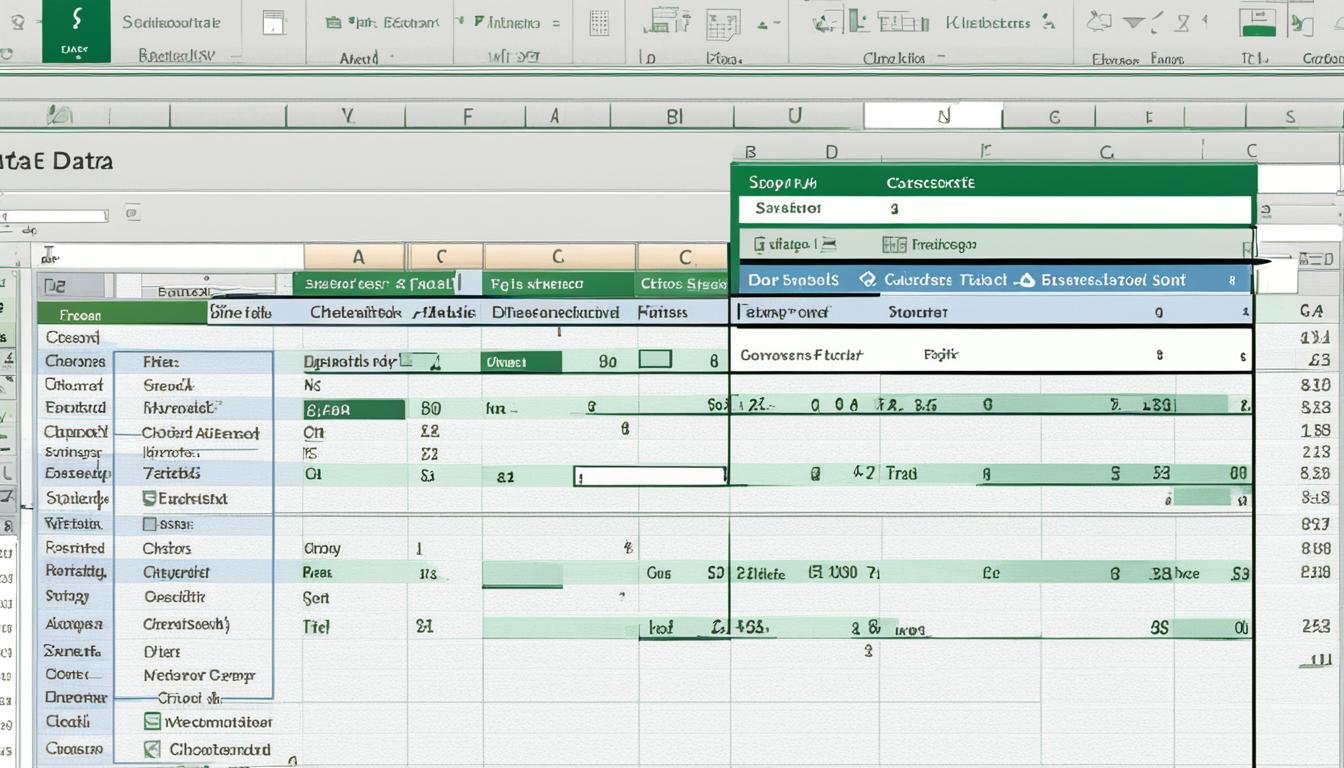Viewport: 1344px width, 768px height.
Task: Click the small icon right of panel input row
Action: point(1265,211)
